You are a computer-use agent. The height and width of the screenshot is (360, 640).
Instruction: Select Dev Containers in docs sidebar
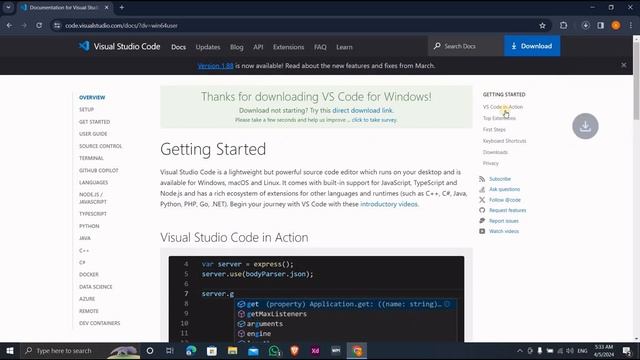pyautogui.click(x=100, y=323)
